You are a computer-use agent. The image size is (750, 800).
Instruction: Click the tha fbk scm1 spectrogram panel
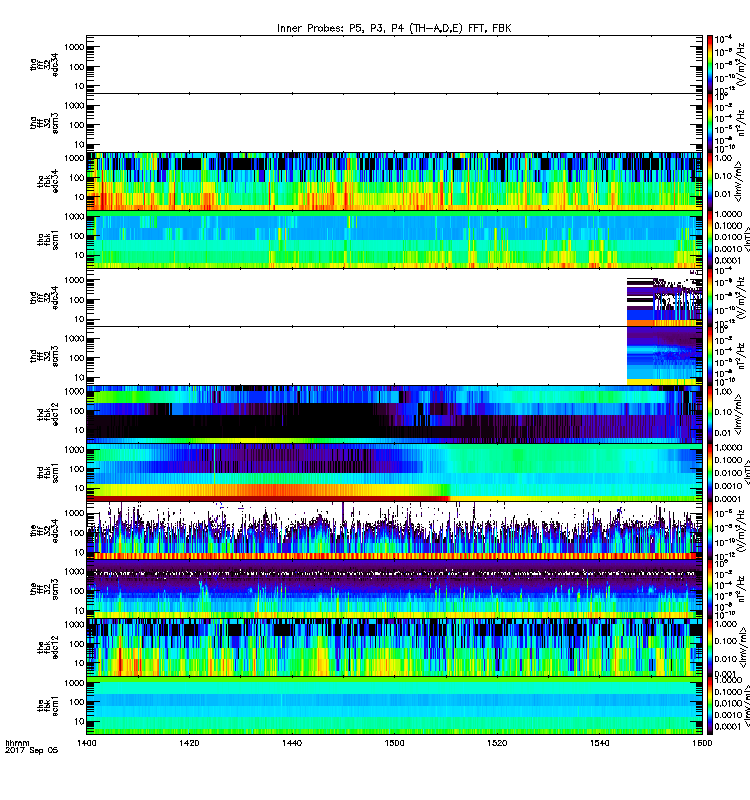click(x=394, y=240)
